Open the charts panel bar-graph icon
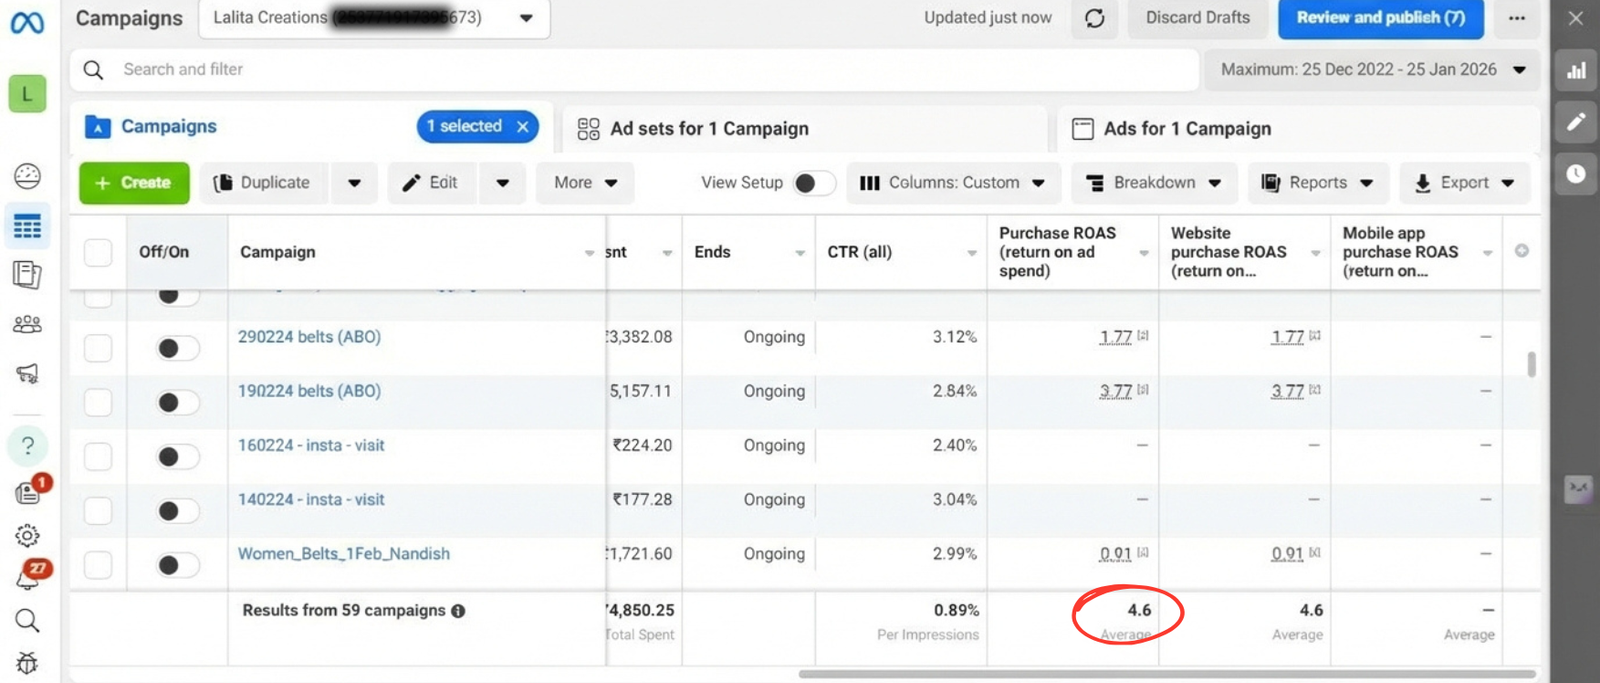The height and width of the screenshot is (683, 1600). [x=1576, y=70]
